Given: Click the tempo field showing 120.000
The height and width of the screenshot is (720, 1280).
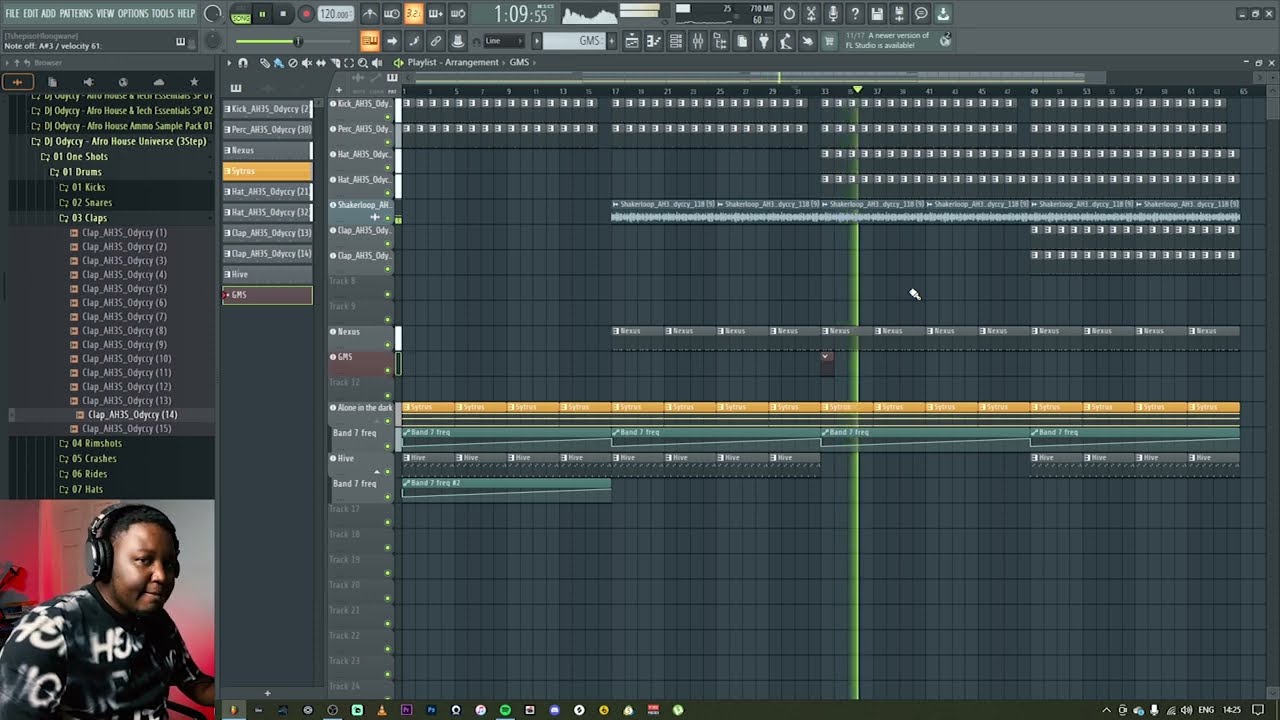Looking at the screenshot, I should [335, 14].
